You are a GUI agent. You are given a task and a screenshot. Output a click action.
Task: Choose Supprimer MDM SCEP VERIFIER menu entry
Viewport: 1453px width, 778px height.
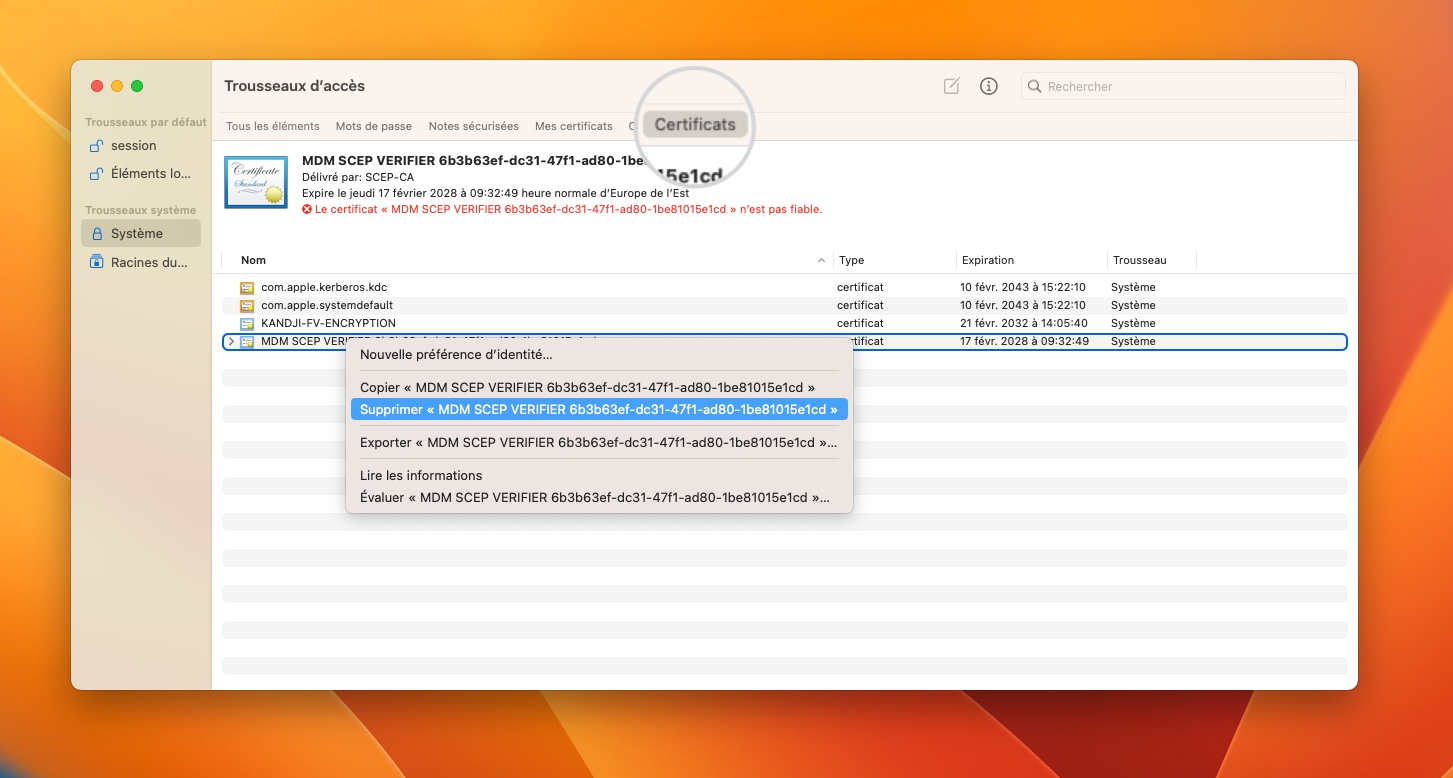599,409
